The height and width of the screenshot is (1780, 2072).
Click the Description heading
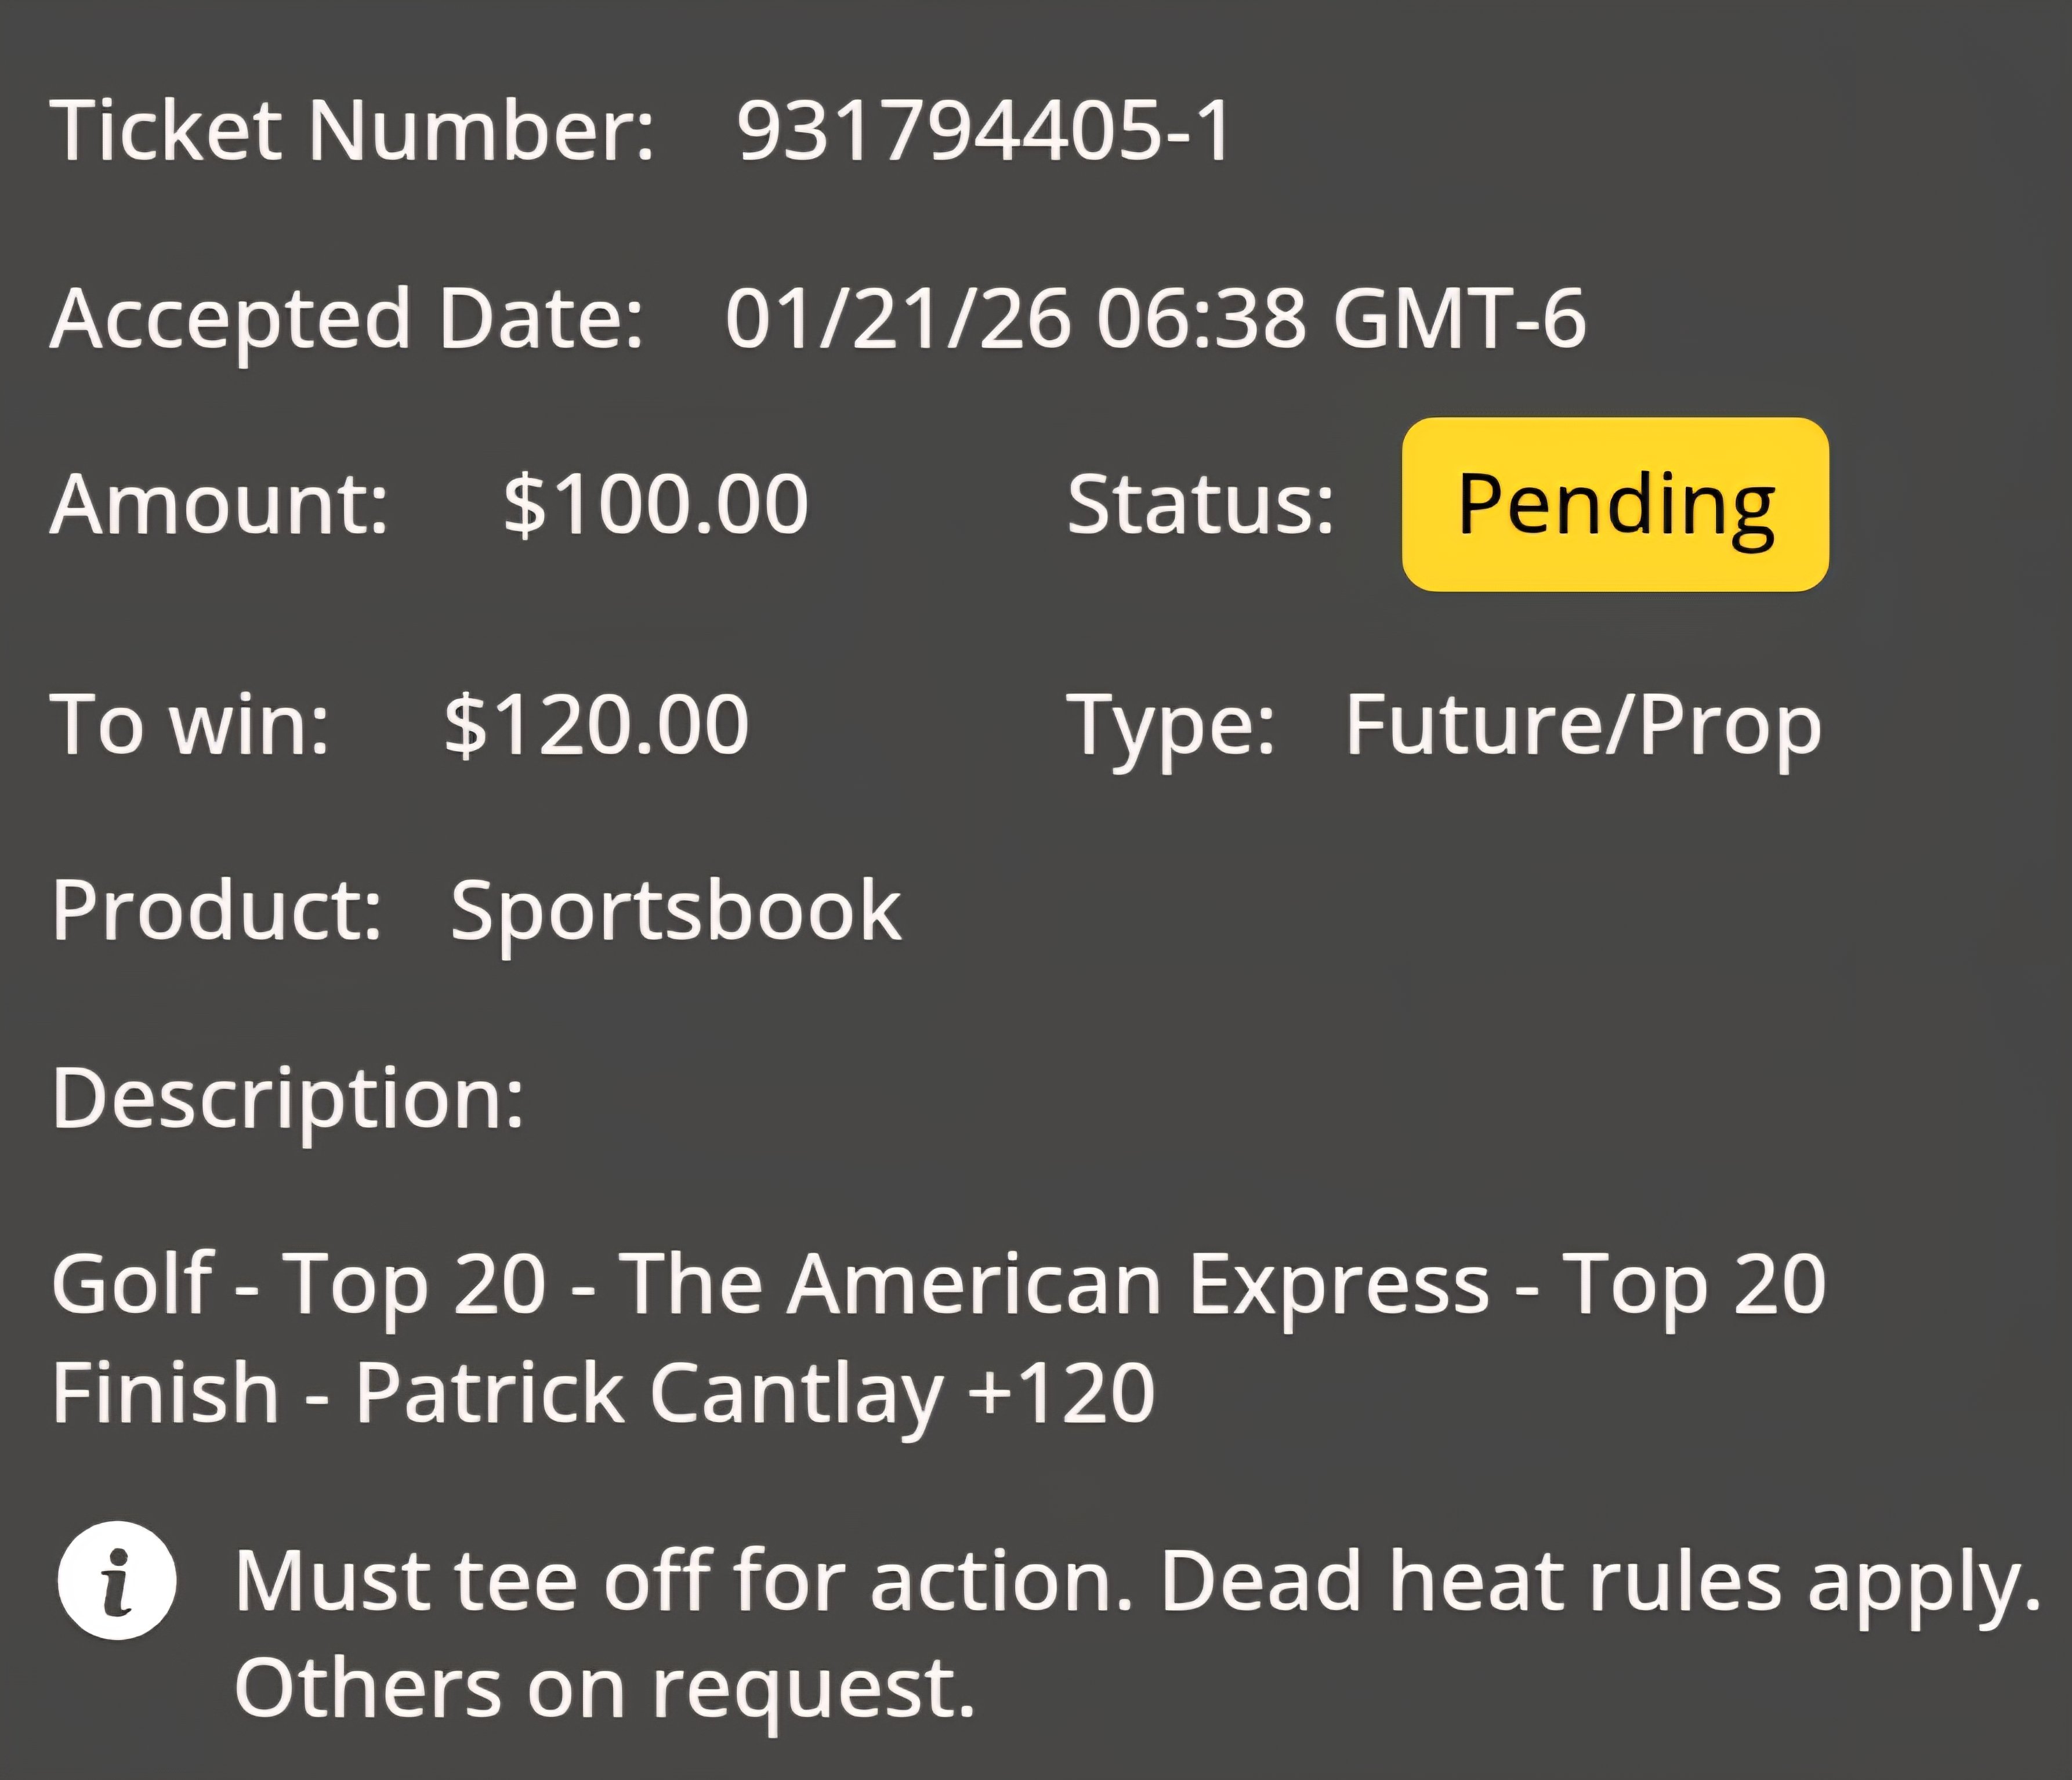coord(288,1100)
